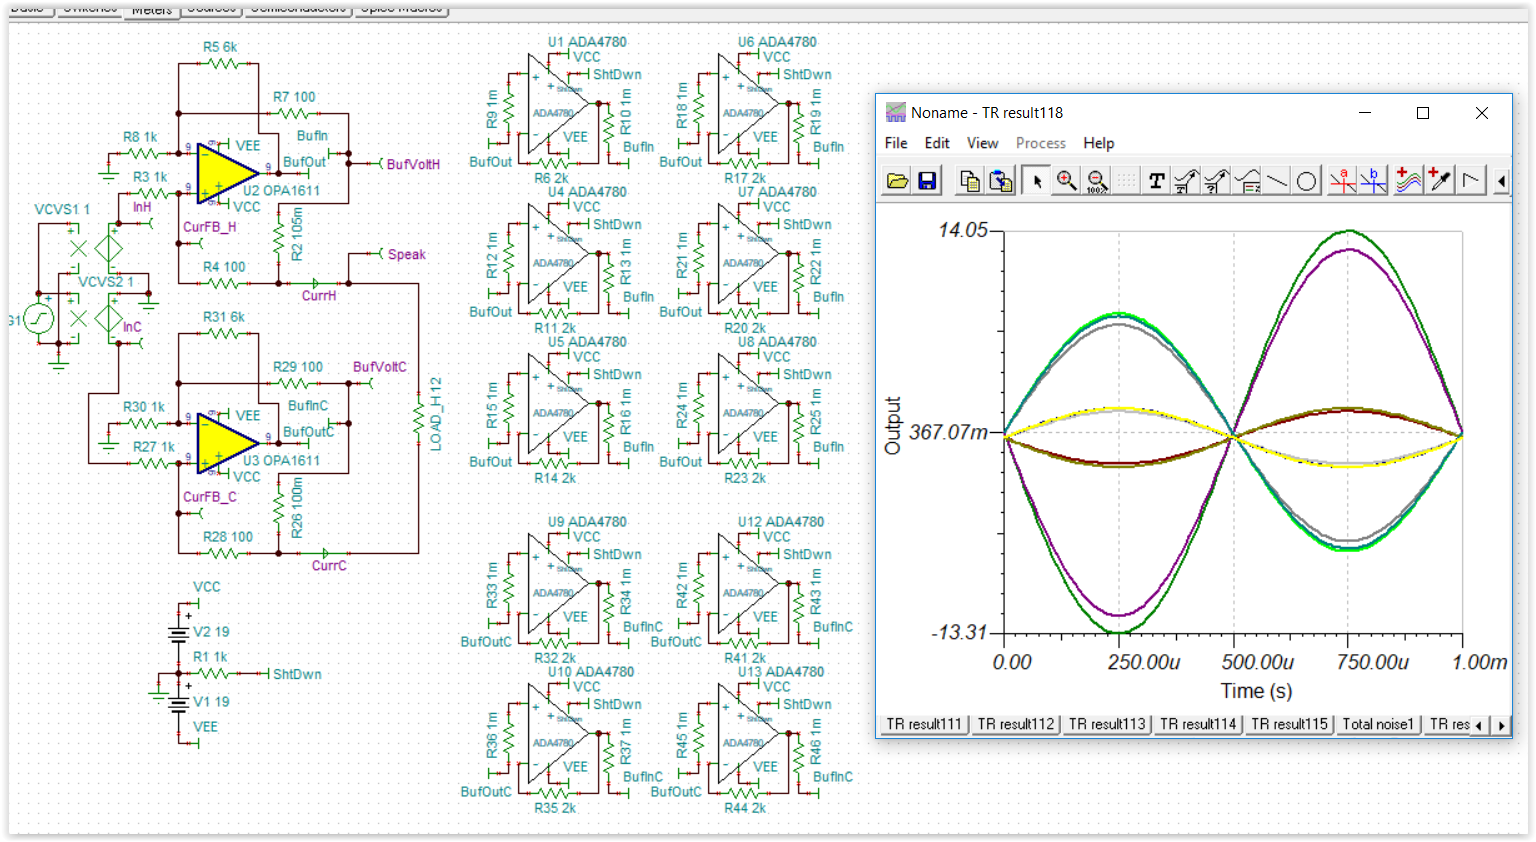Open the Edit menu
Viewport: 1536px width, 842px height.
click(x=937, y=143)
